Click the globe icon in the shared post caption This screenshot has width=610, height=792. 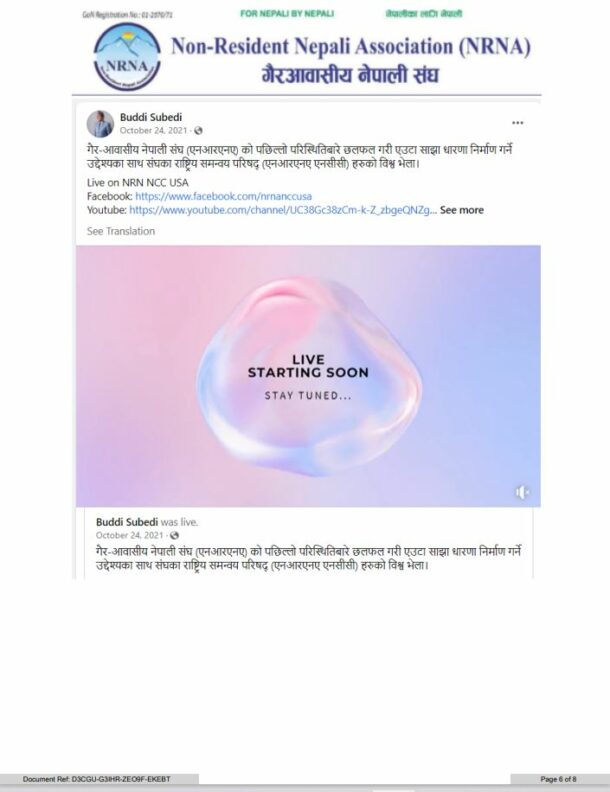point(174,535)
